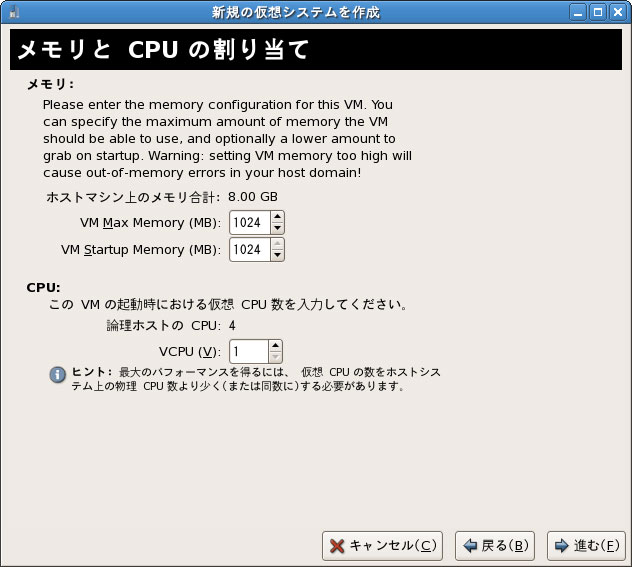Click the window menu icon in the title bar
The image size is (632, 567).
12,12
